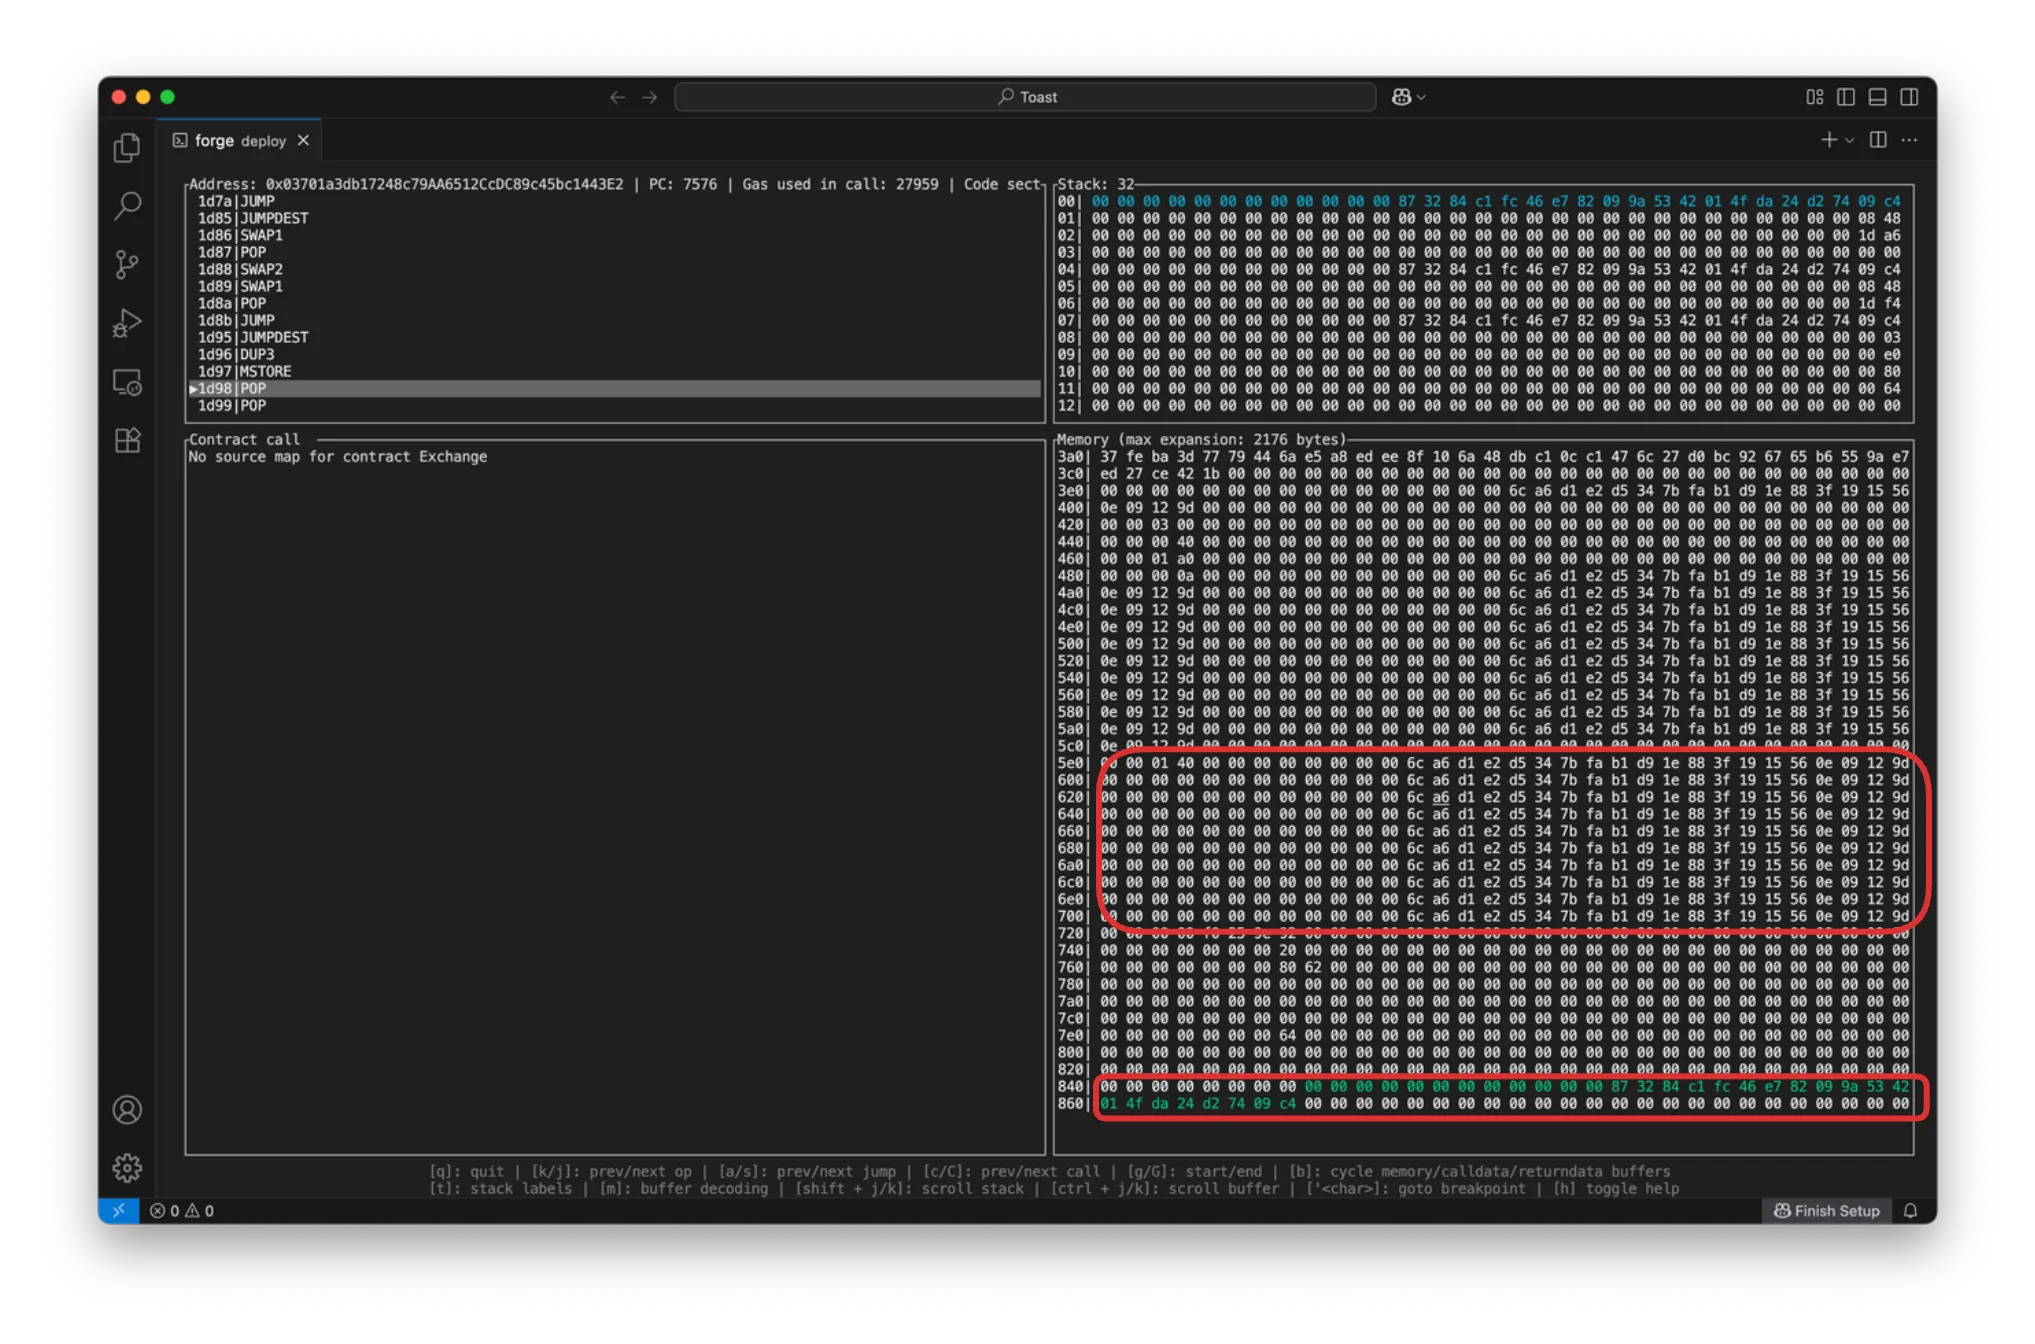Viewport: 2035px width, 1344px height.
Task: Open the Explorer view in the activity bar
Action: [x=127, y=148]
